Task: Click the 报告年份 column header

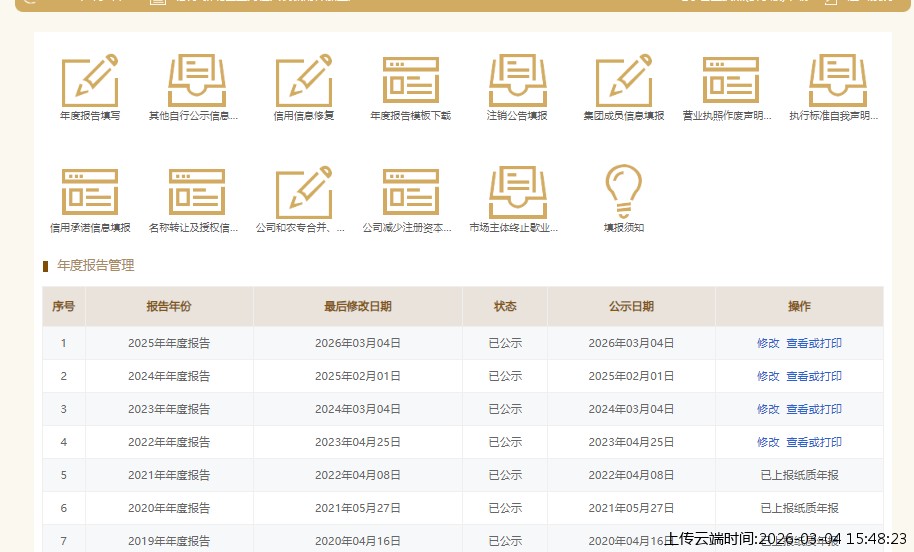Action: (x=169, y=306)
